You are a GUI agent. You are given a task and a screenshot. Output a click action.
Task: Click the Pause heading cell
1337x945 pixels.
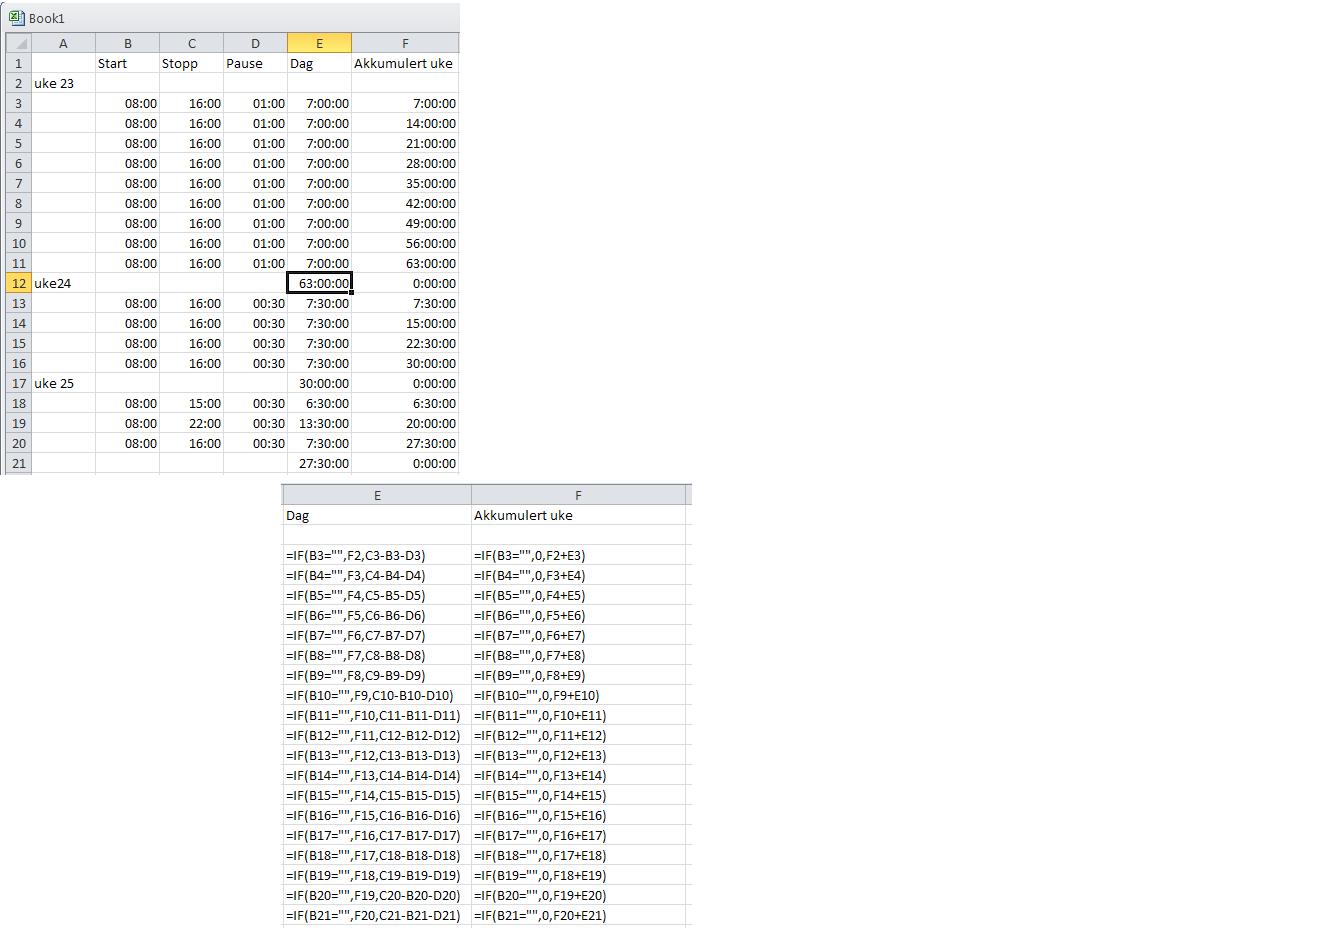click(x=255, y=63)
